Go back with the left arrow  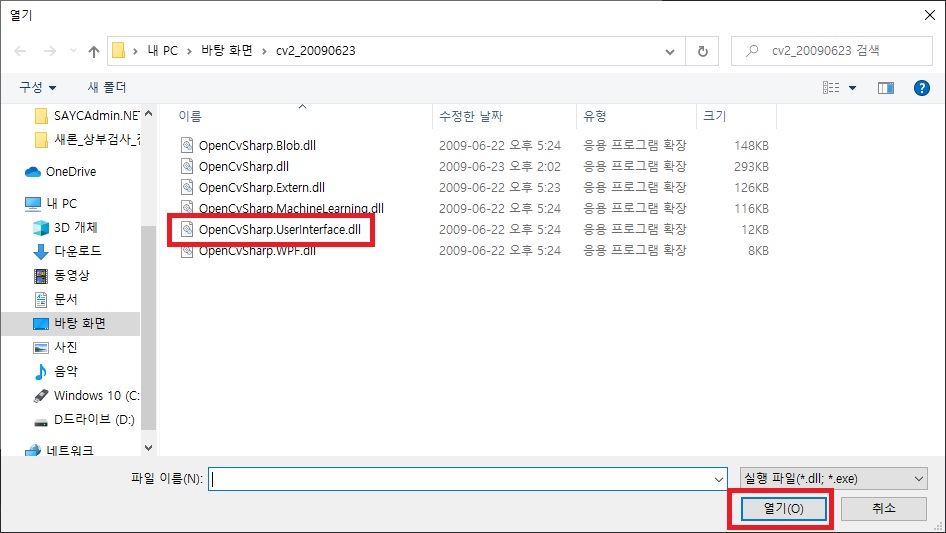click(x=20, y=51)
